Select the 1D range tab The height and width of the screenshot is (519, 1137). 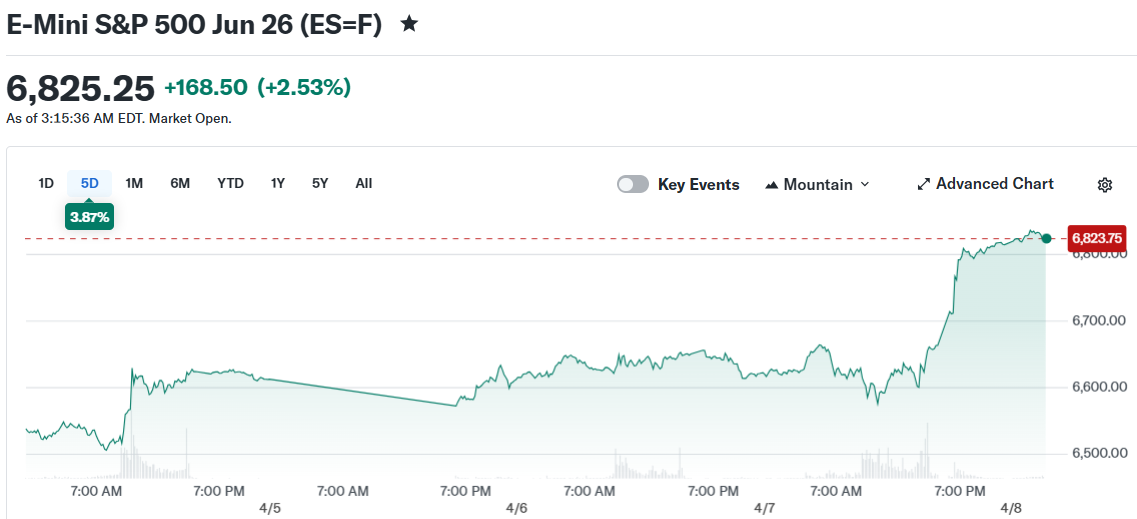pyautogui.click(x=46, y=183)
